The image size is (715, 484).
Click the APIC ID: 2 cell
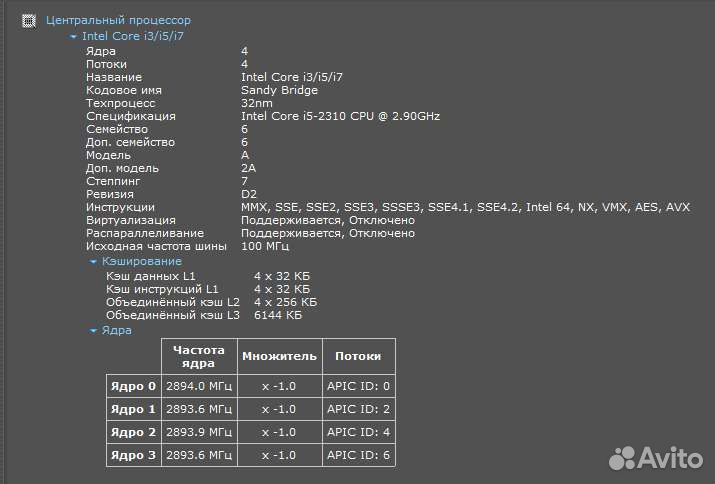click(358, 409)
